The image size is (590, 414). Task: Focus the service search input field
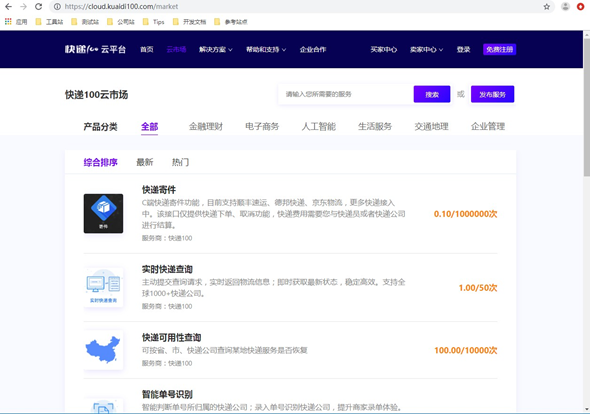coord(346,94)
